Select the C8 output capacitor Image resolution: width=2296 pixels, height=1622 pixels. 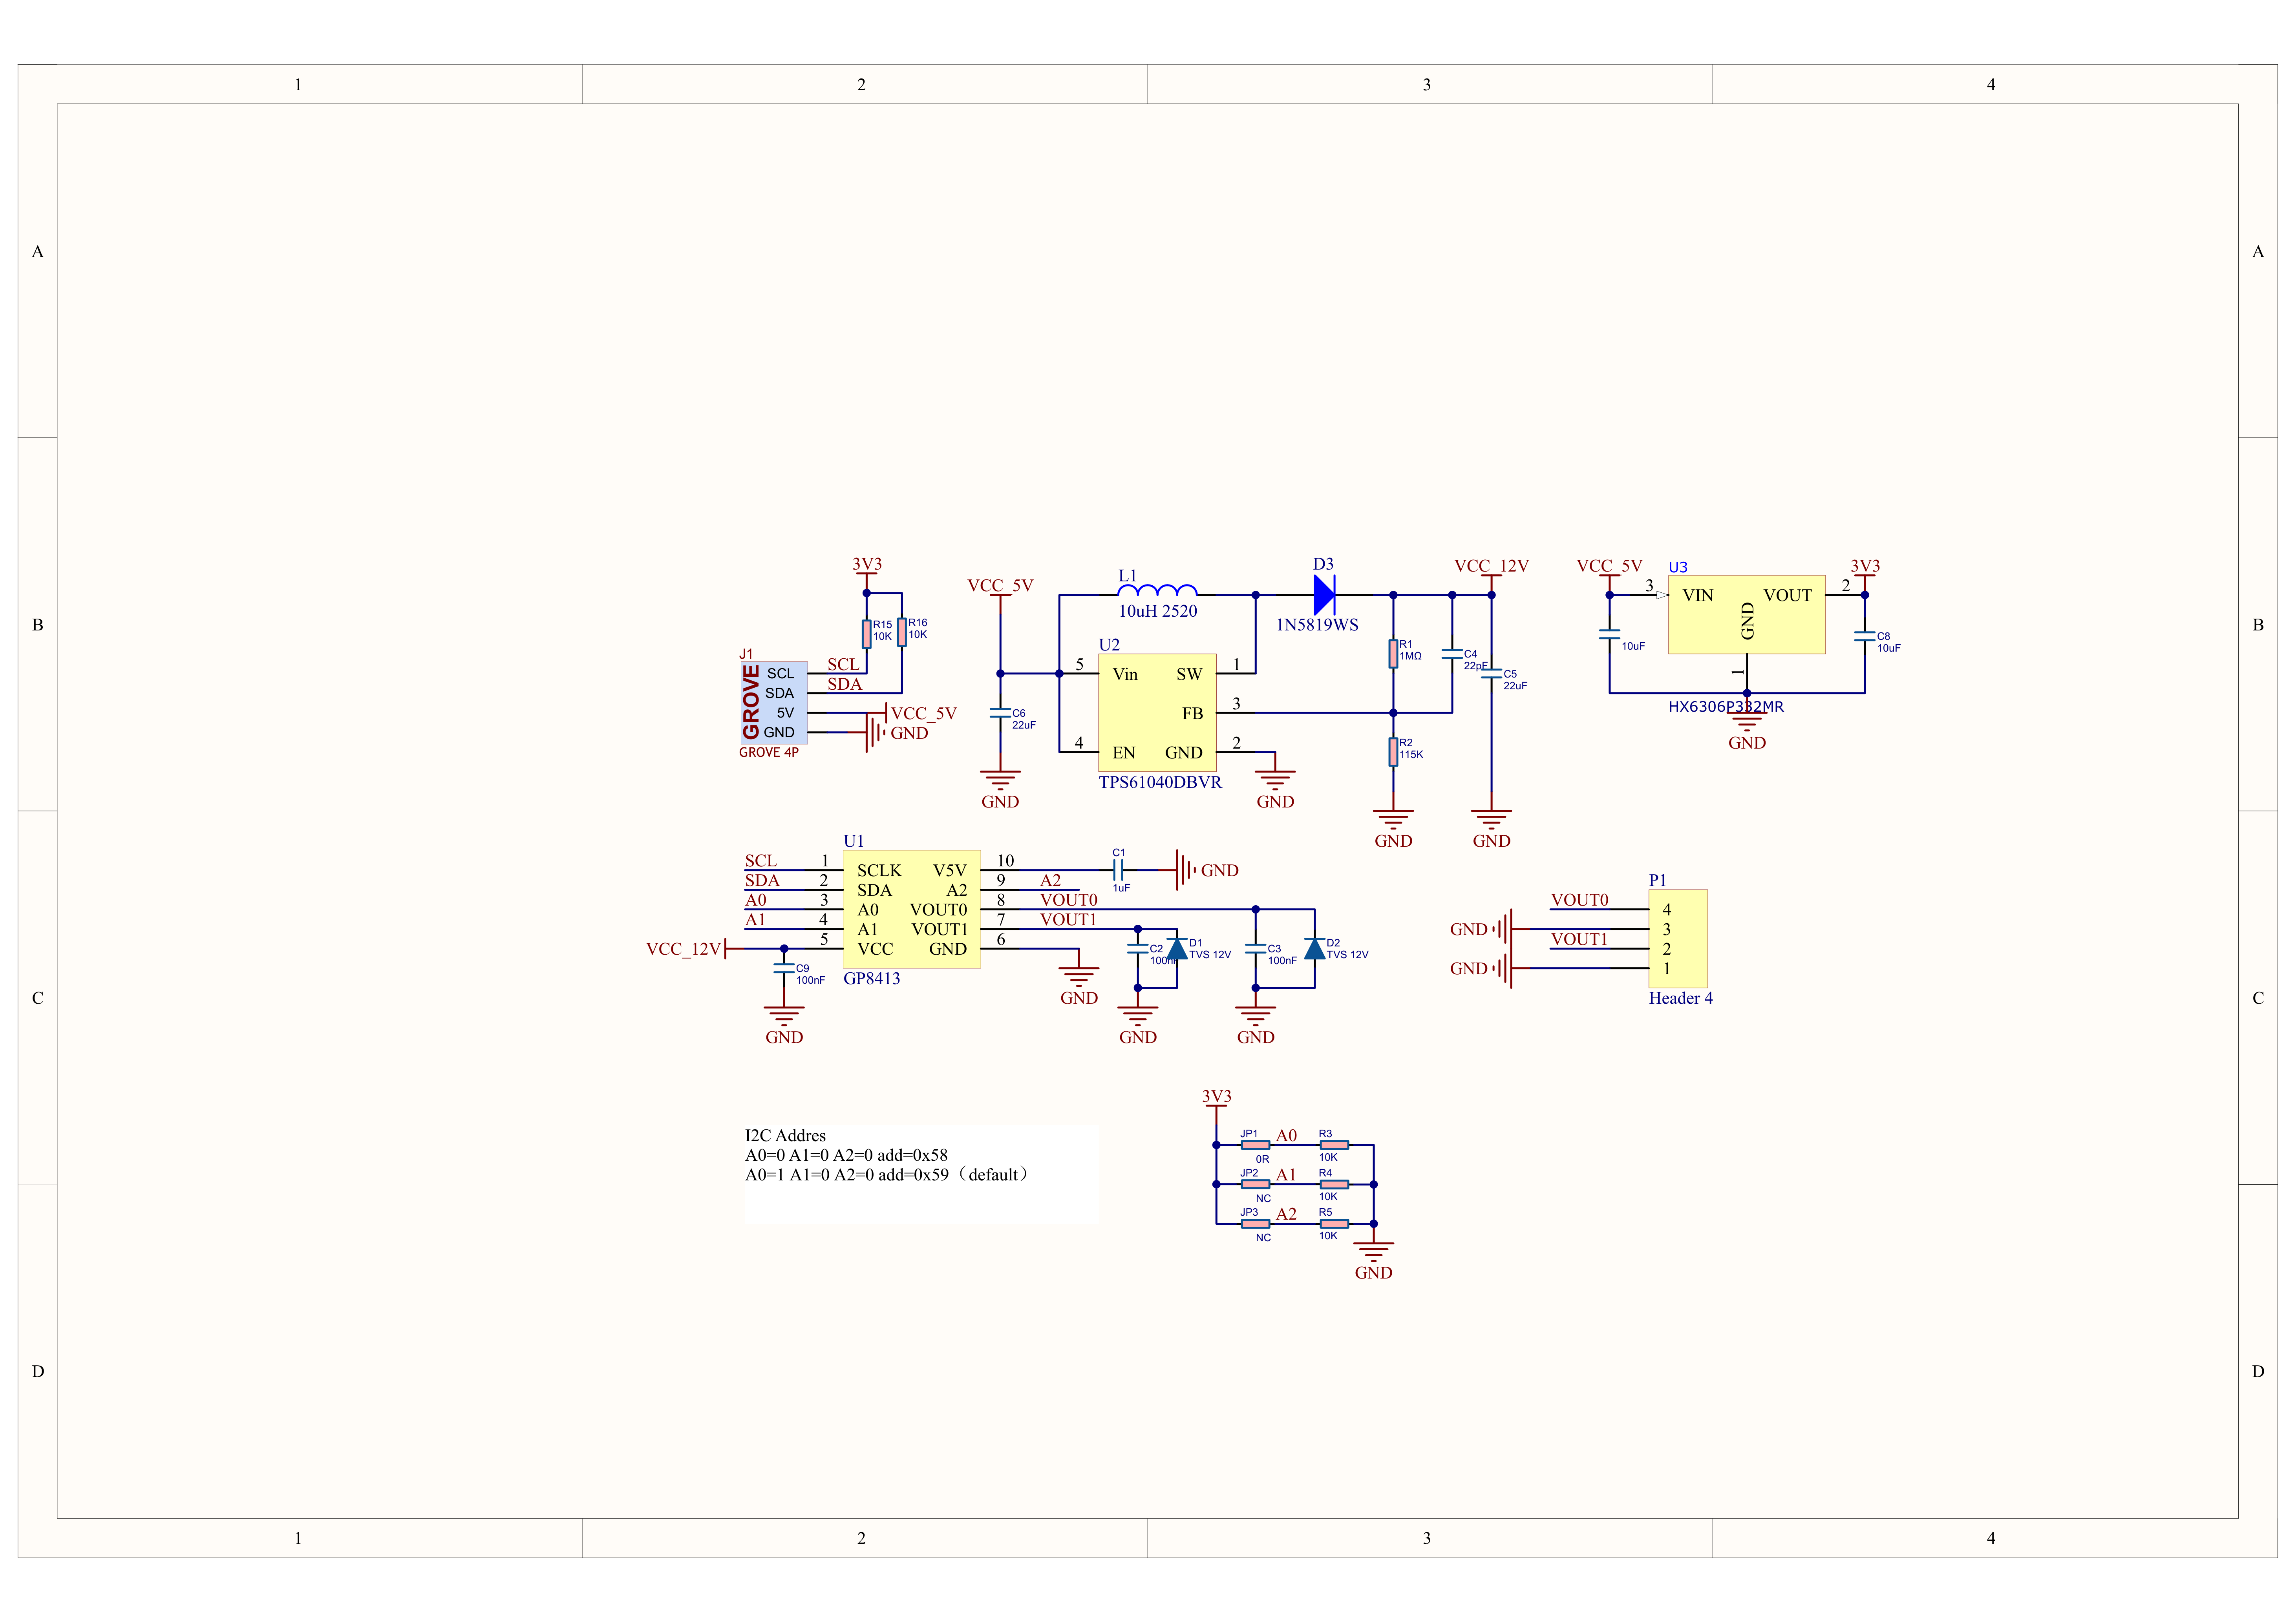click(x=1864, y=635)
